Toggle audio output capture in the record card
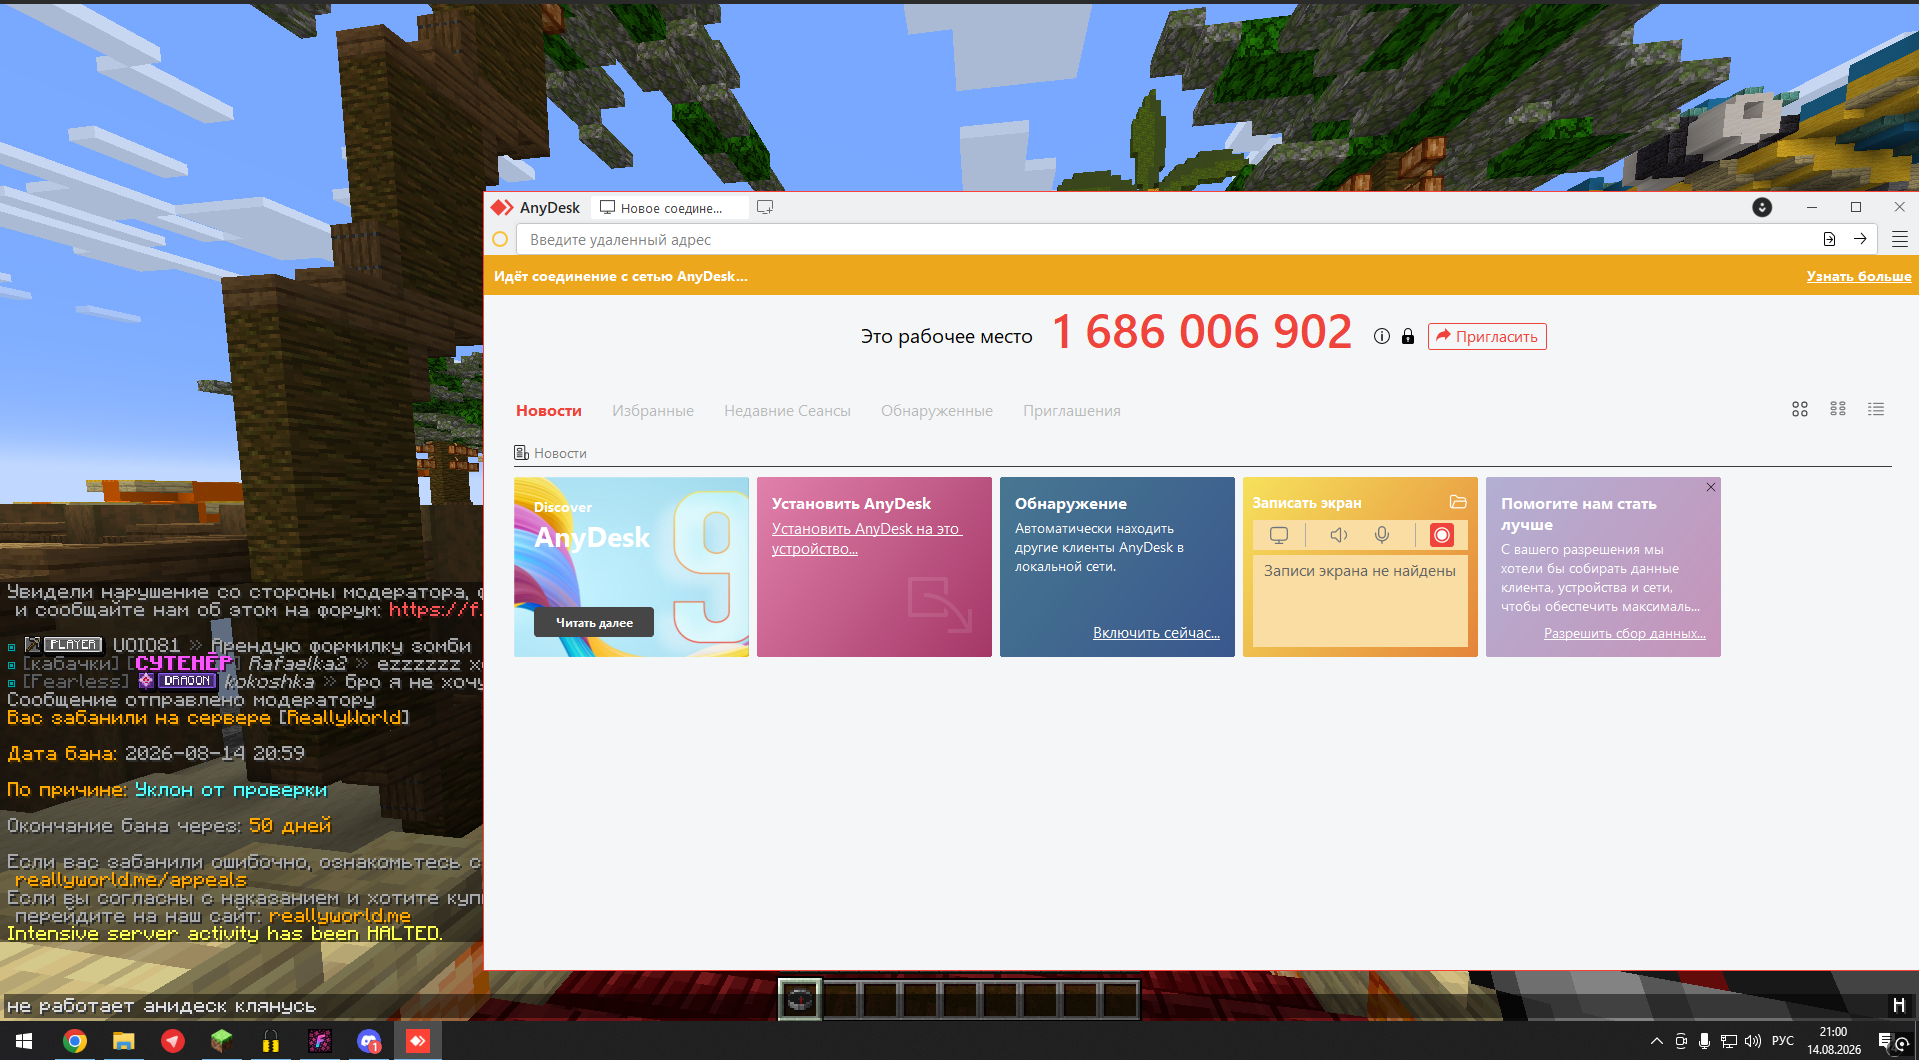The image size is (1919, 1060). (x=1338, y=535)
